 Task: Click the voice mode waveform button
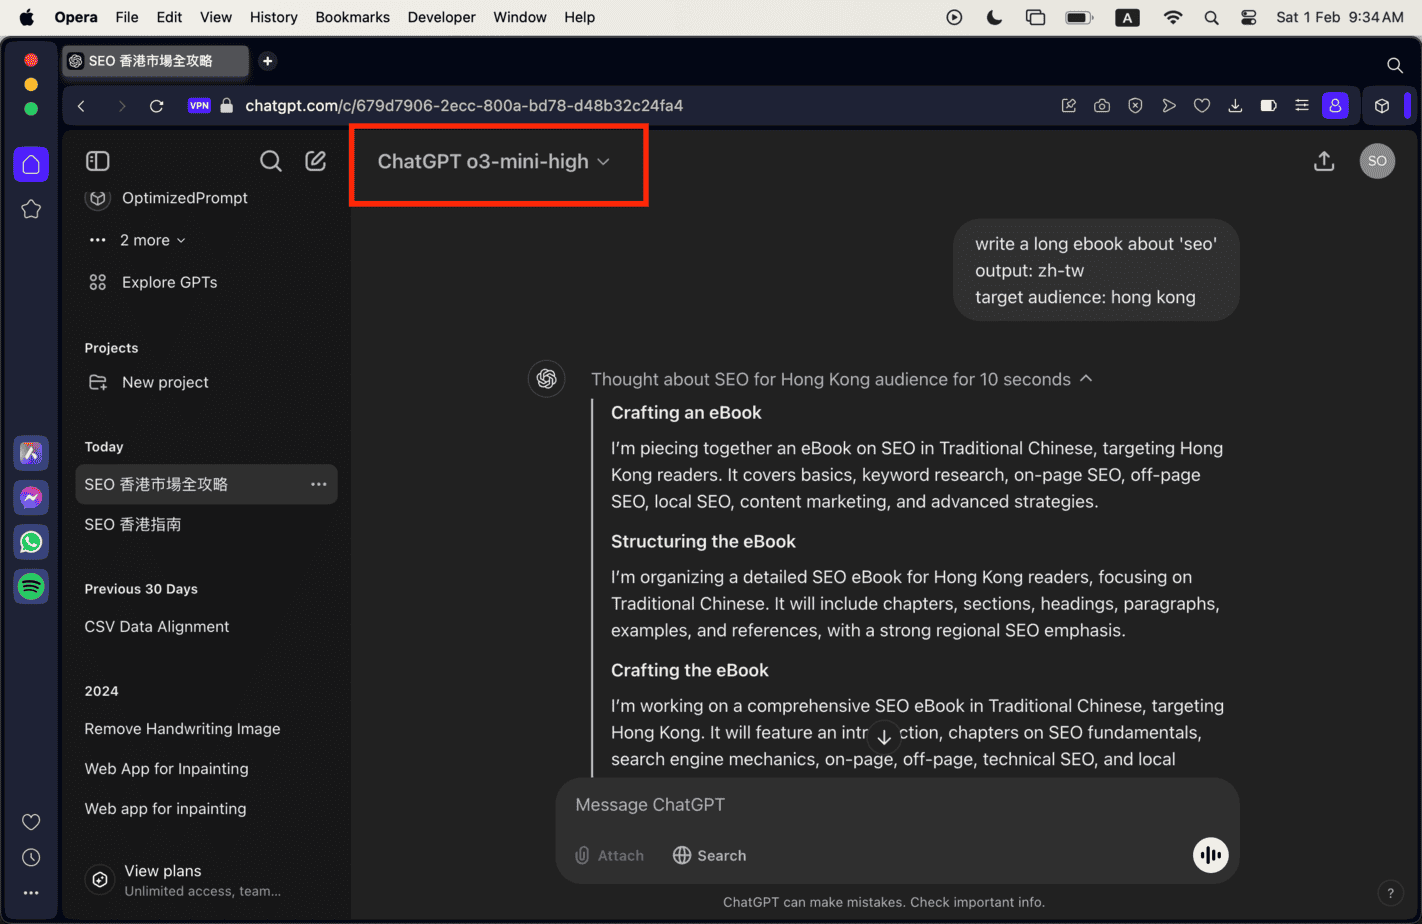click(1210, 855)
